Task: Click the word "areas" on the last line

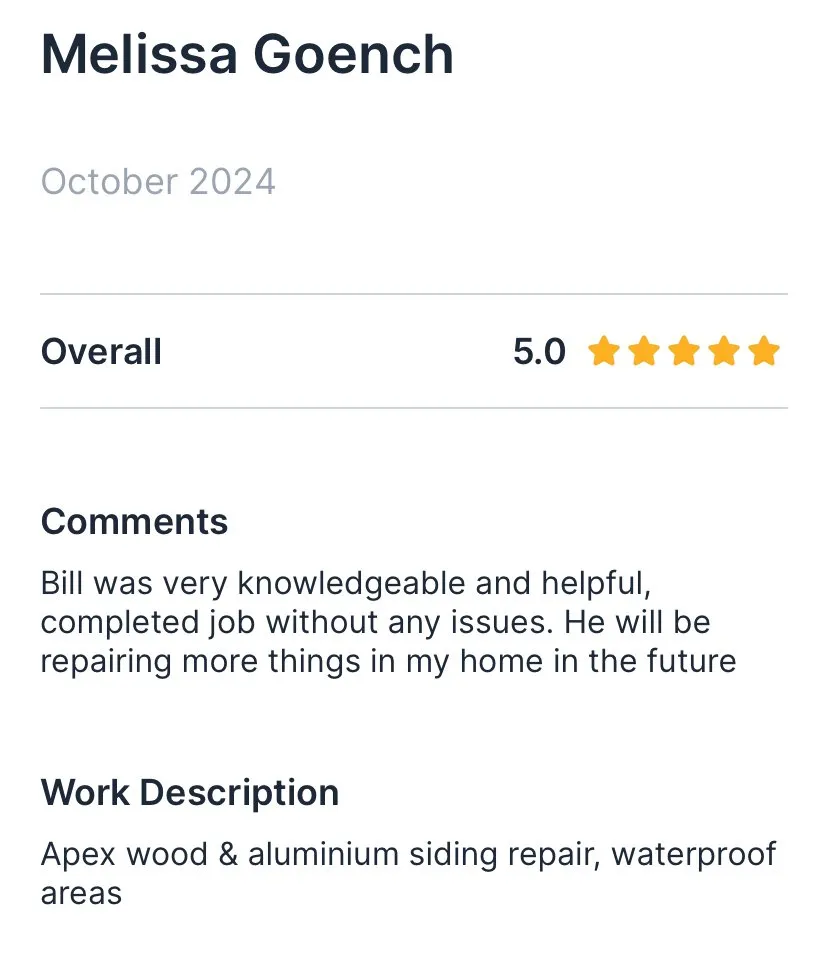Action: (81, 893)
